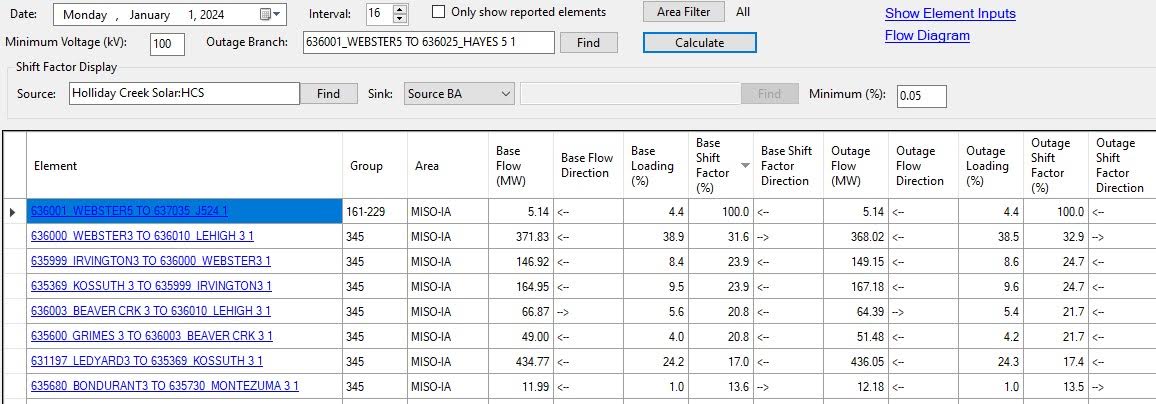Select Outage Flow cell 64.39
The width and height of the screenshot is (1156, 404).
click(x=856, y=312)
